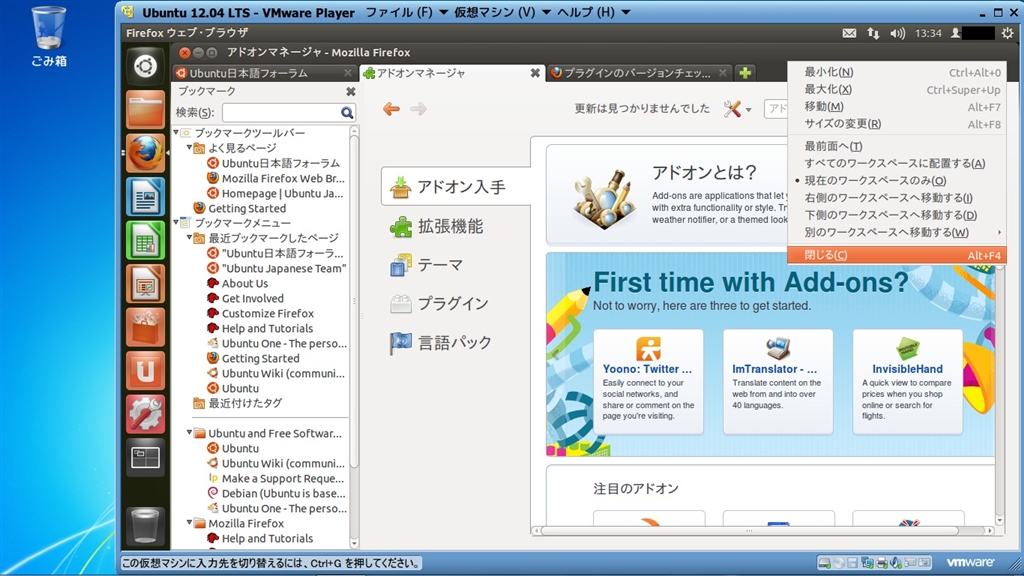Close the ブックマーク sidebar panel
Image resolution: width=1024 pixels, height=576 pixels.
coord(351,91)
